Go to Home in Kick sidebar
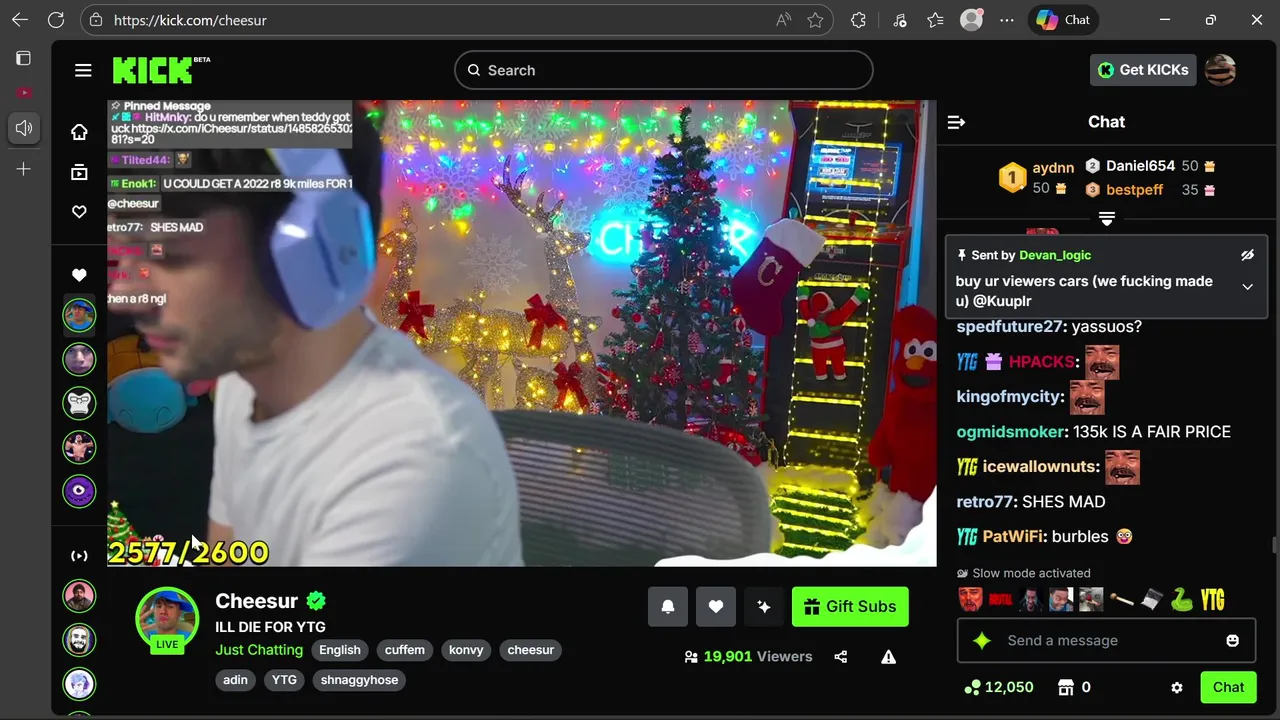 [79, 132]
